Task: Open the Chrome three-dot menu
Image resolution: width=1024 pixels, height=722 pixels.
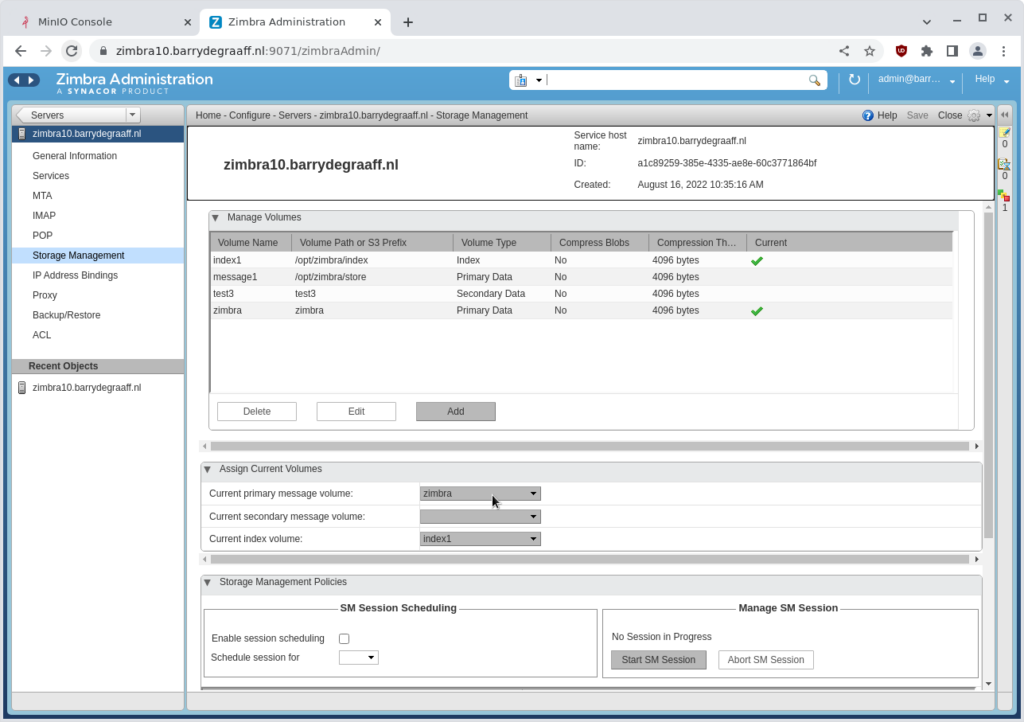Action: coord(1004,51)
